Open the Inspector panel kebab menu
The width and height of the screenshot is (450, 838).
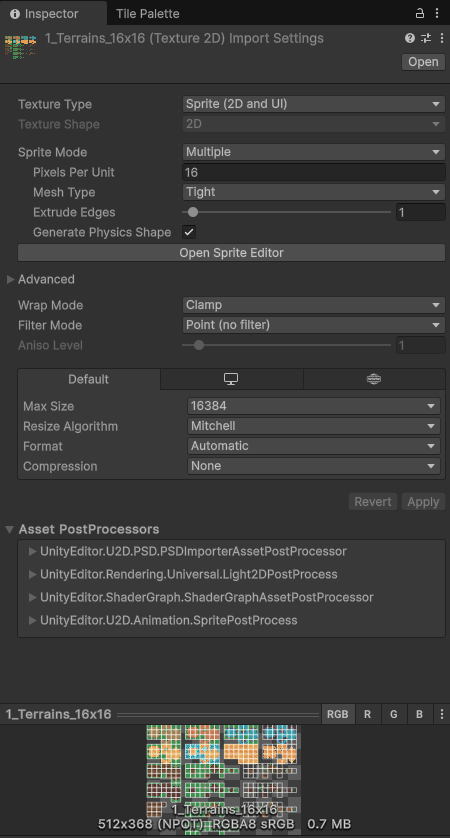(437, 13)
